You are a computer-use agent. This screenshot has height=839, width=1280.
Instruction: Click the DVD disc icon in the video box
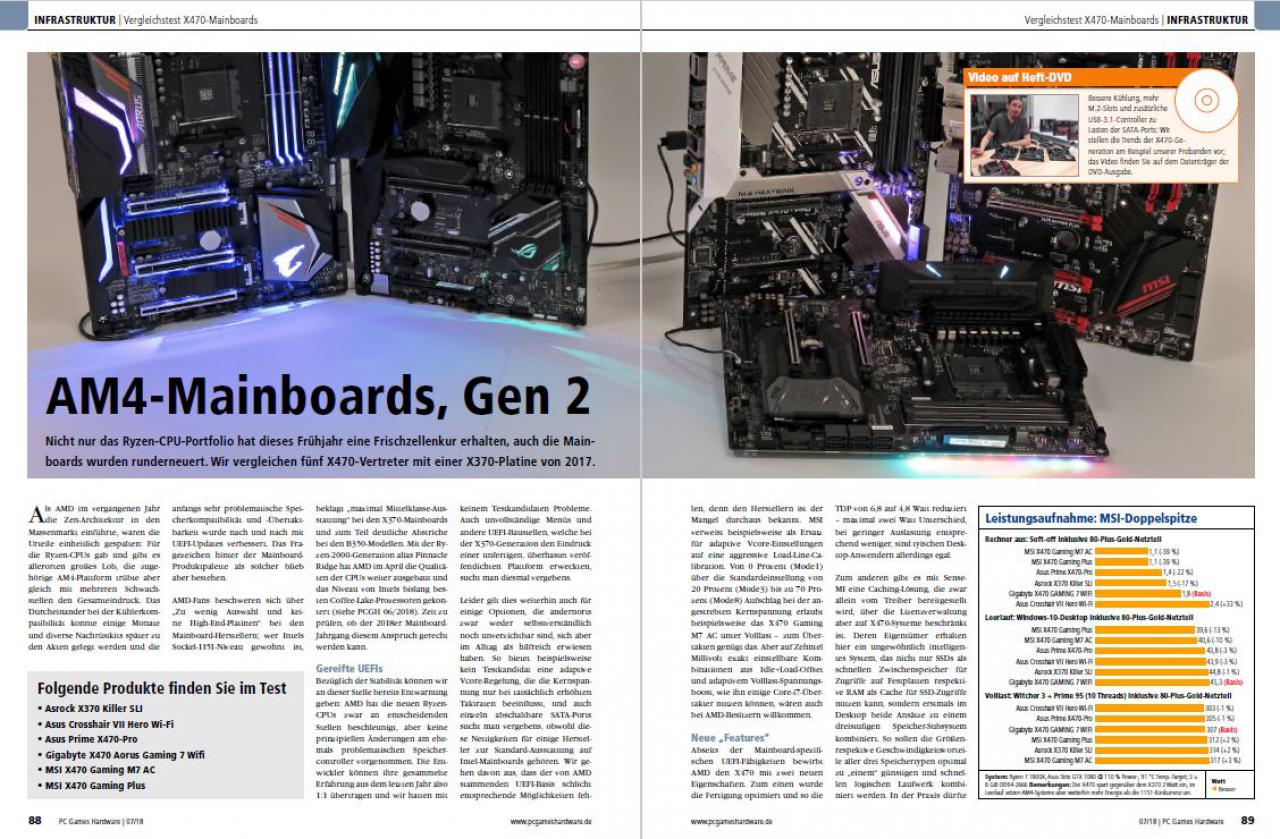pos(1205,100)
